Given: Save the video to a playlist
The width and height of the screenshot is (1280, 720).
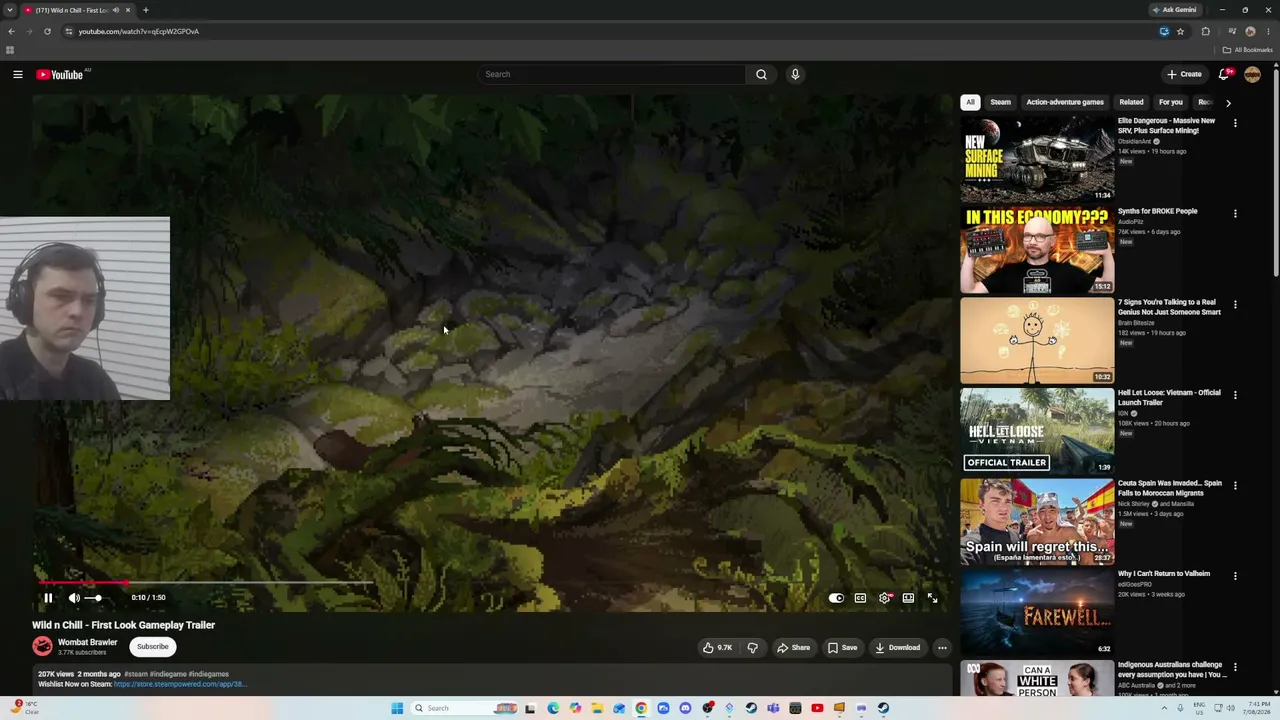Looking at the screenshot, I should [842, 647].
